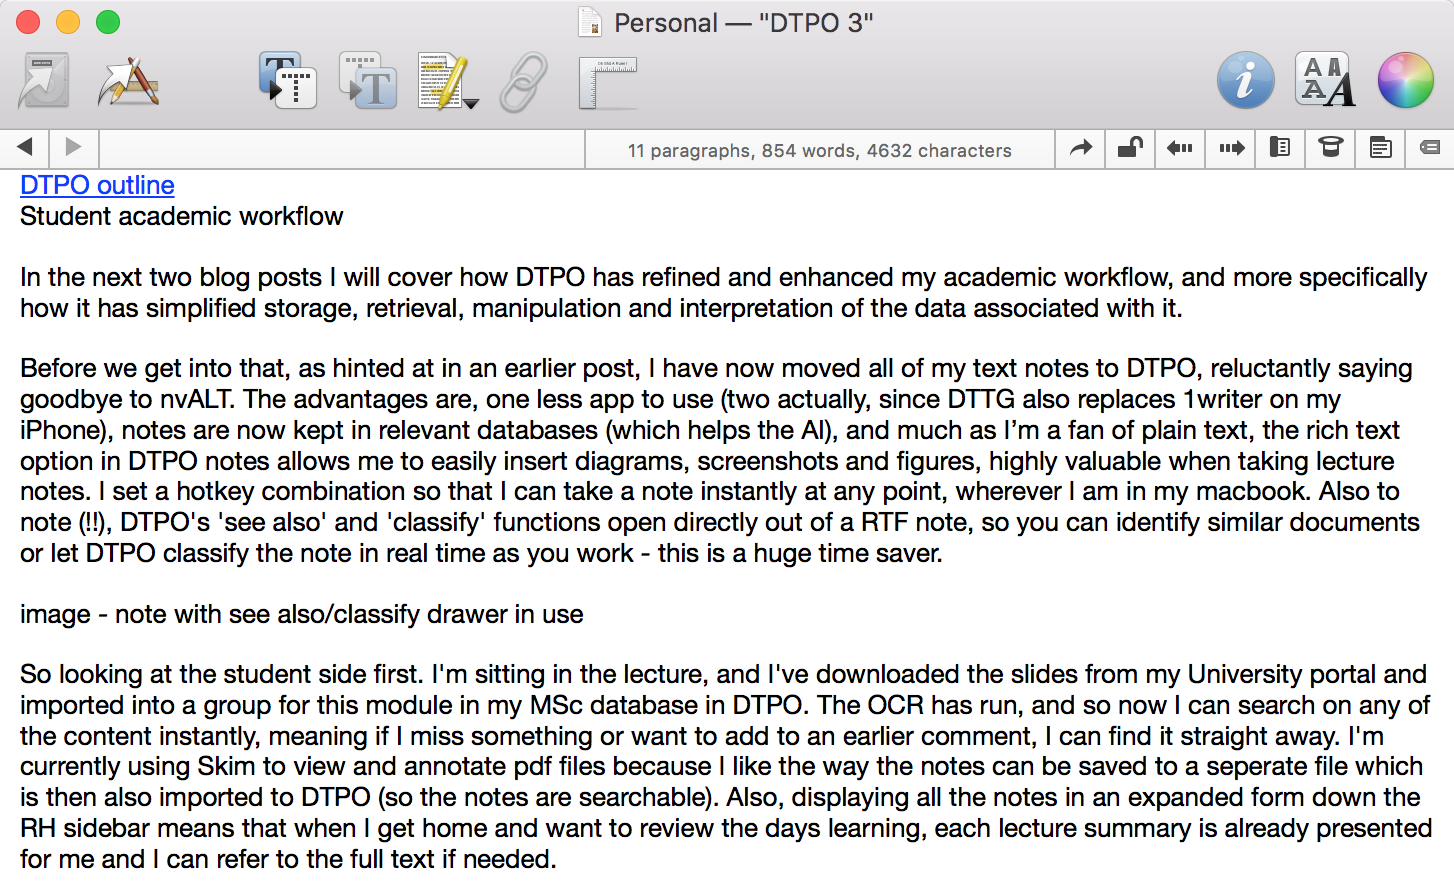Click the empty path field in navigation bar

click(x=342, y=149)
